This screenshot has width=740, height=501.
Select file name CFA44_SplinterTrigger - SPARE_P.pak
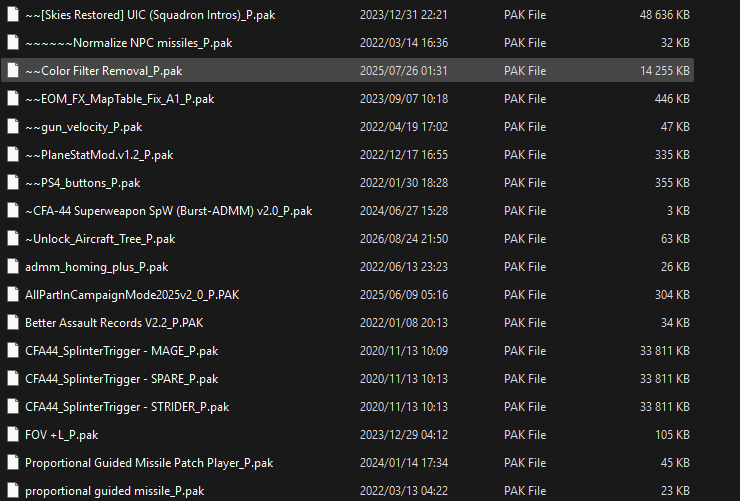[x=122, y=379]
